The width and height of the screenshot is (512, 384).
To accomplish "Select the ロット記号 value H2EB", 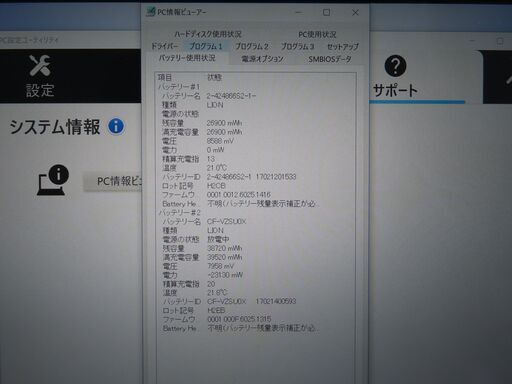I will [x=216, y=310].
